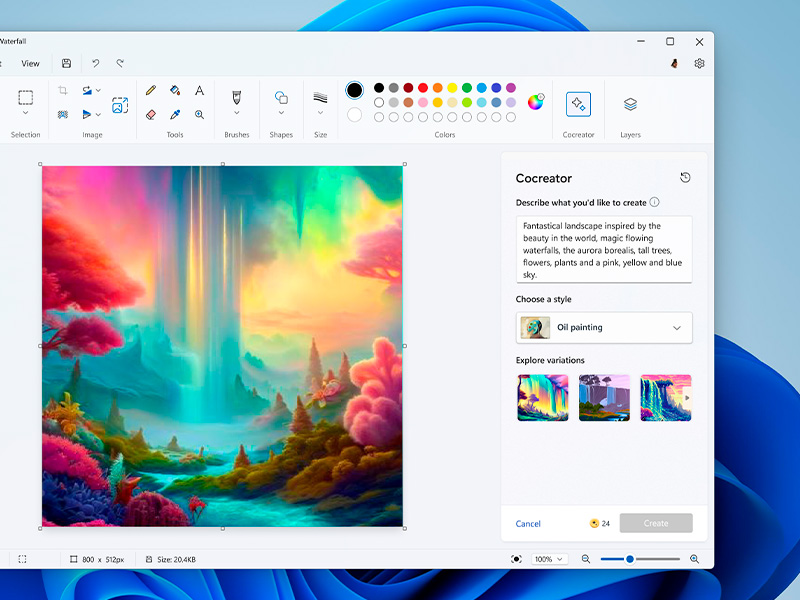Expand the Brushes dropdown arrow
800x600 pixels.
coord(237,114)
